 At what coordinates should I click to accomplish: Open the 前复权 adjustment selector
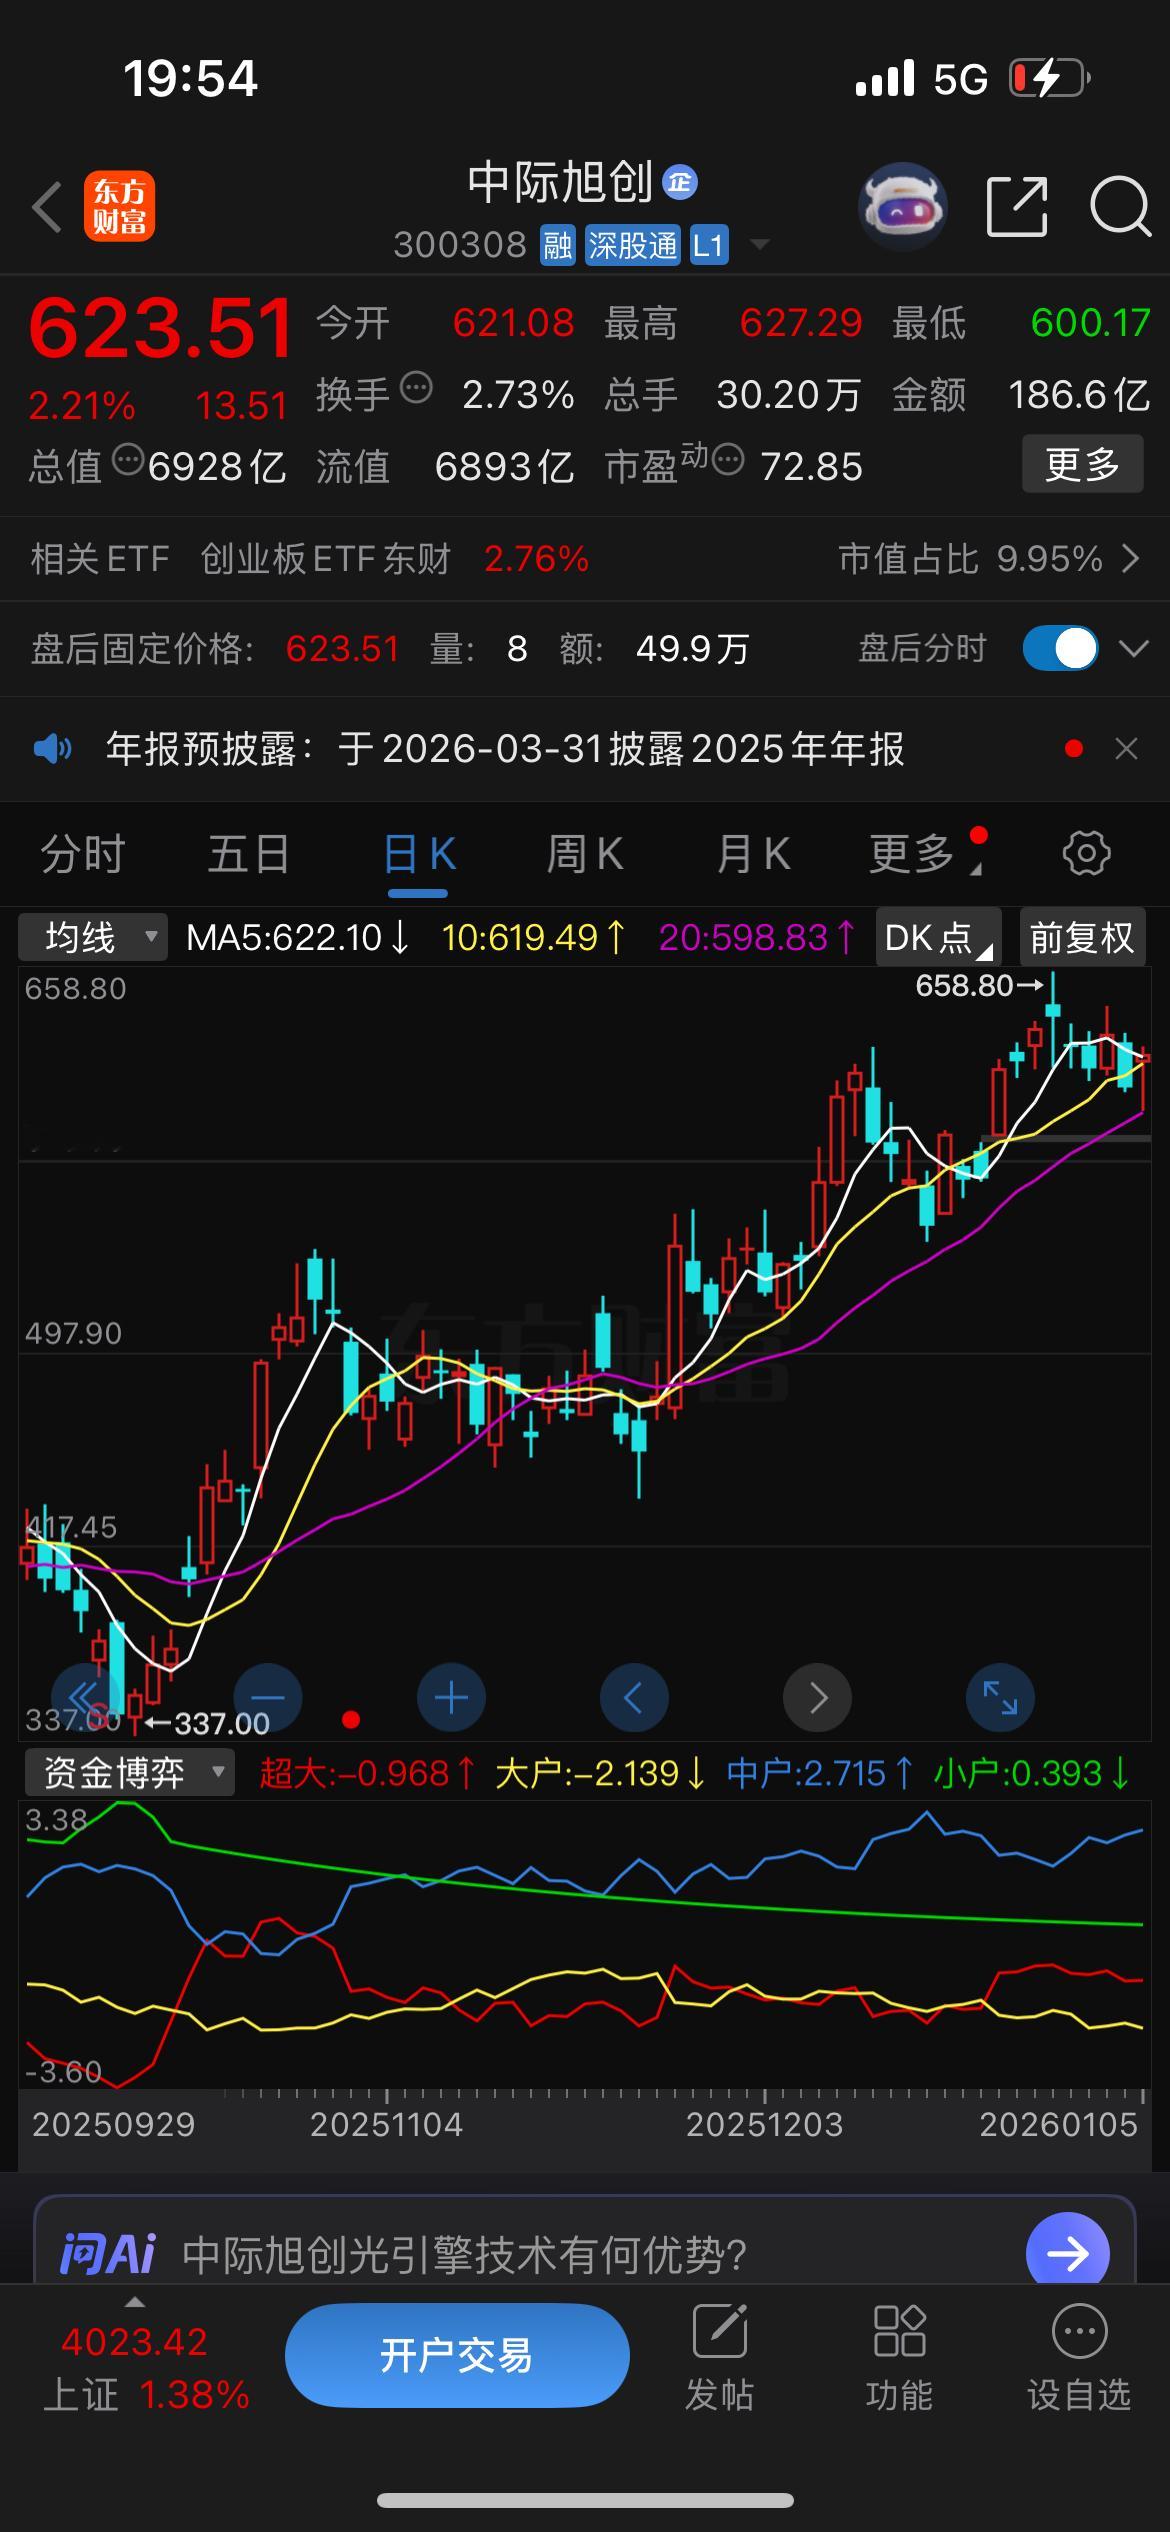click(x=1082, y=937)
